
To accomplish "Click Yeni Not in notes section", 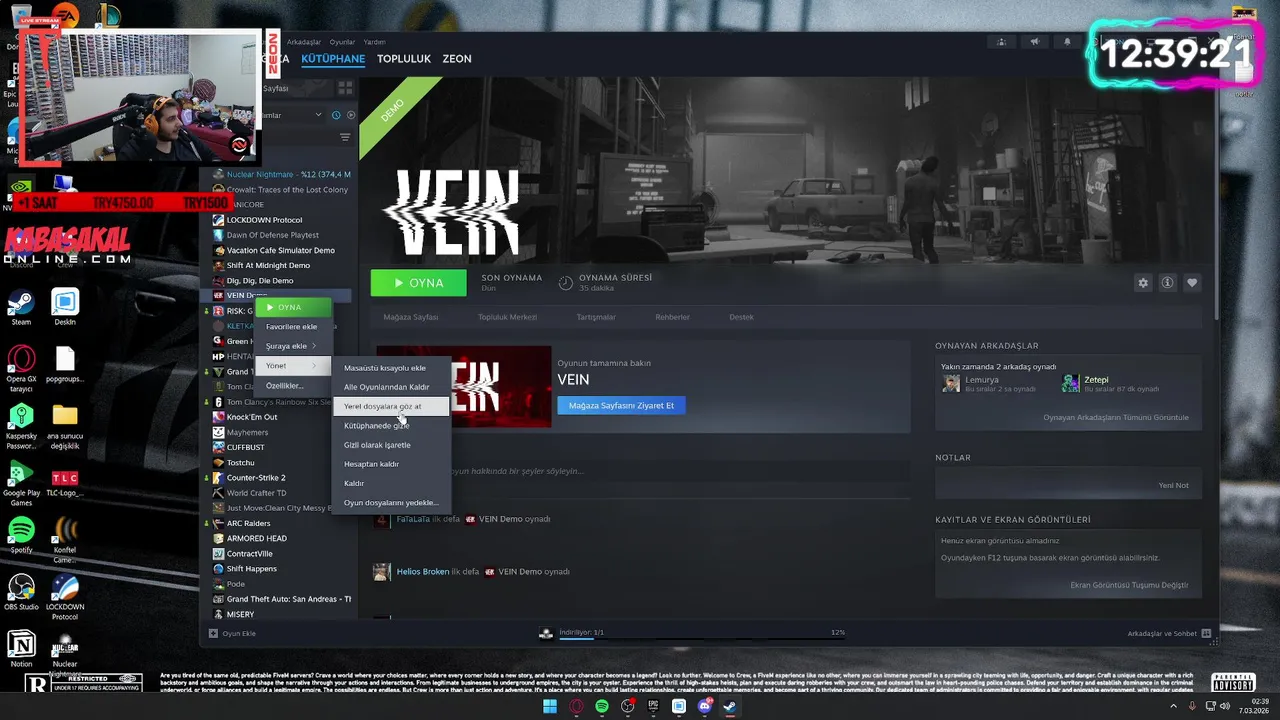I will pyautogui.click(x=1173, y=485).
